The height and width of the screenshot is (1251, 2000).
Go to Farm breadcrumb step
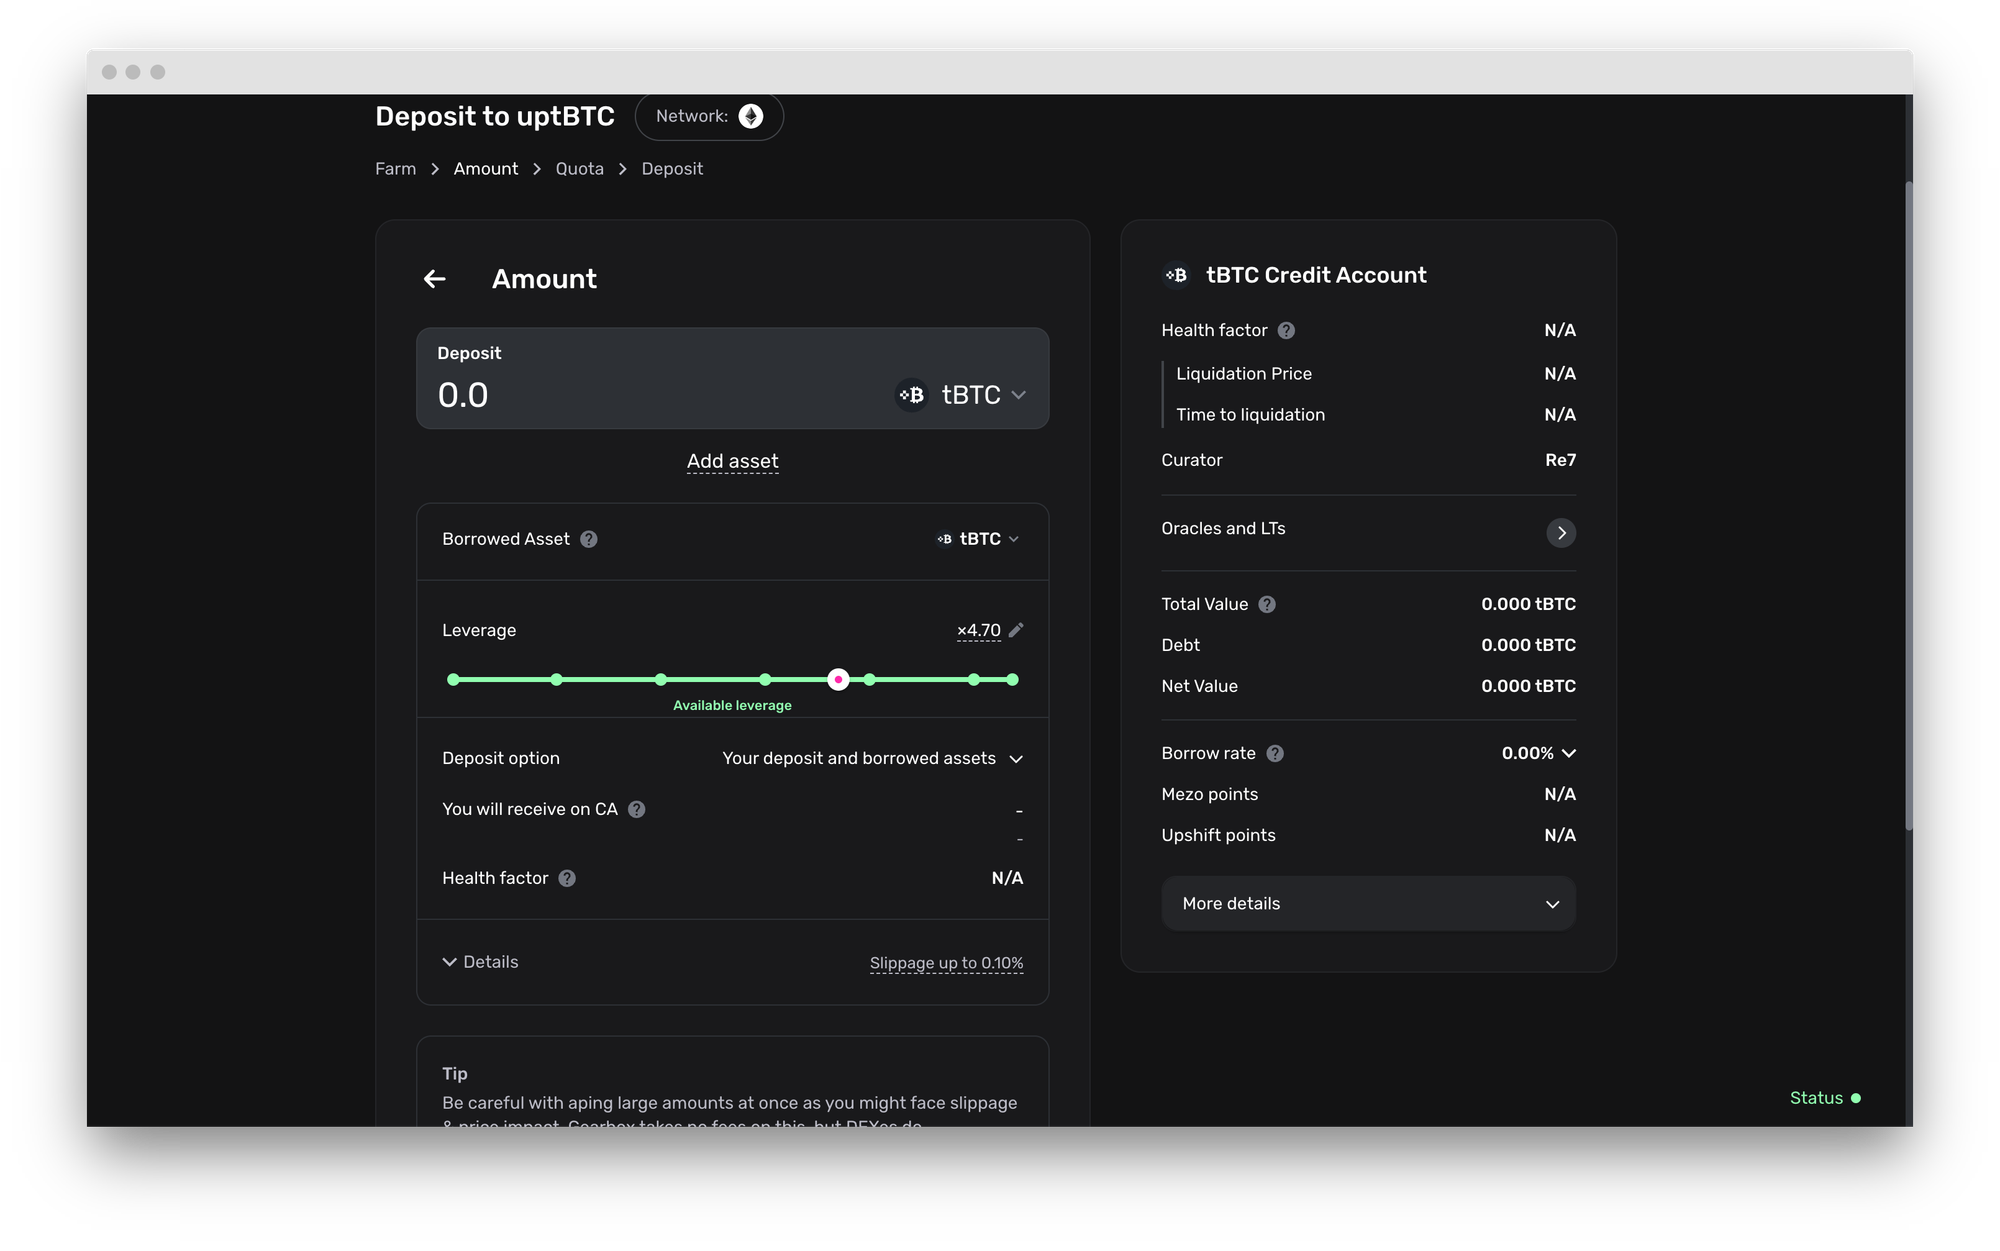395,169
